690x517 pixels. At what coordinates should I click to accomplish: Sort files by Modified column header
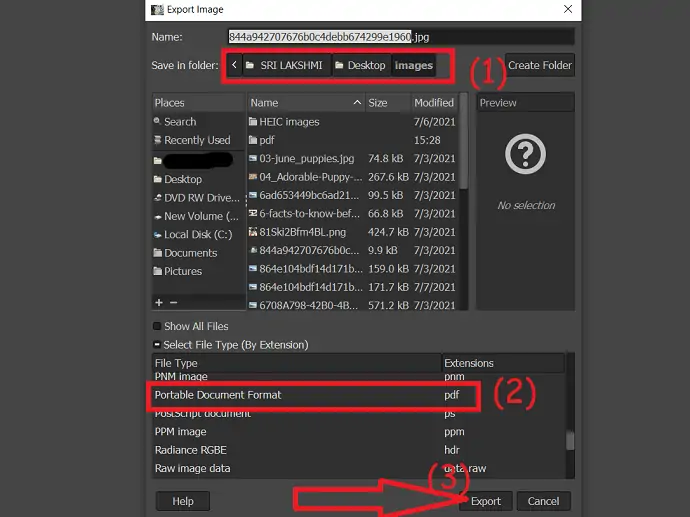tap(434, 103)
